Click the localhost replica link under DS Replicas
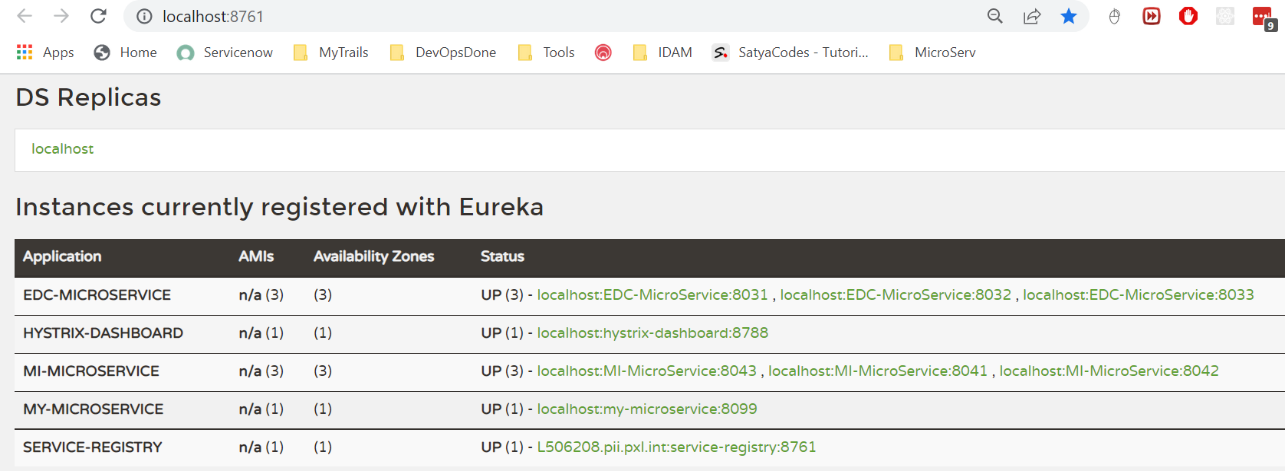This screenshot has height=471, width=1285. tap(63, 149)
